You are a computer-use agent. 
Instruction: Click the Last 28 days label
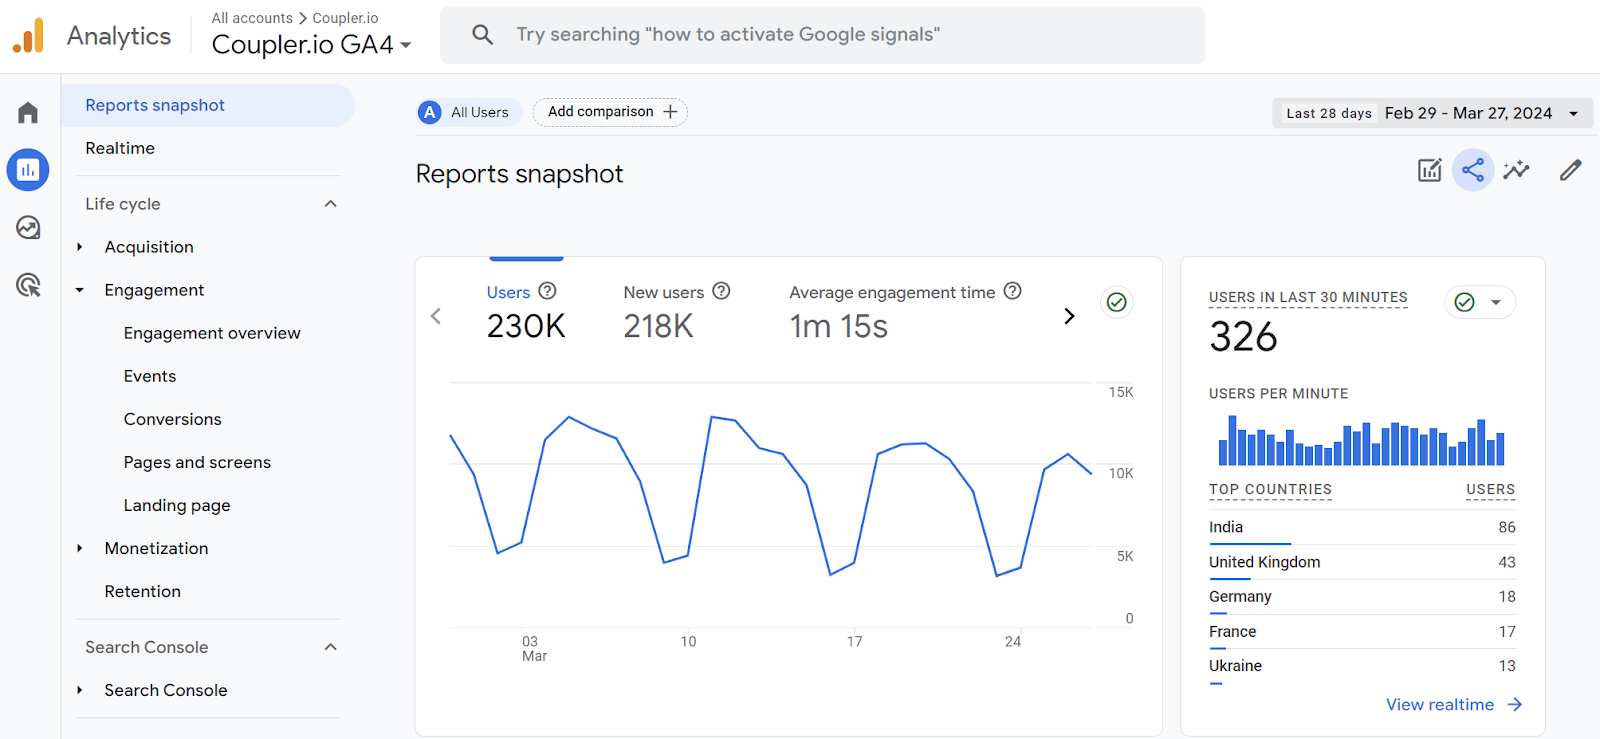click(x=1329, y=113)
